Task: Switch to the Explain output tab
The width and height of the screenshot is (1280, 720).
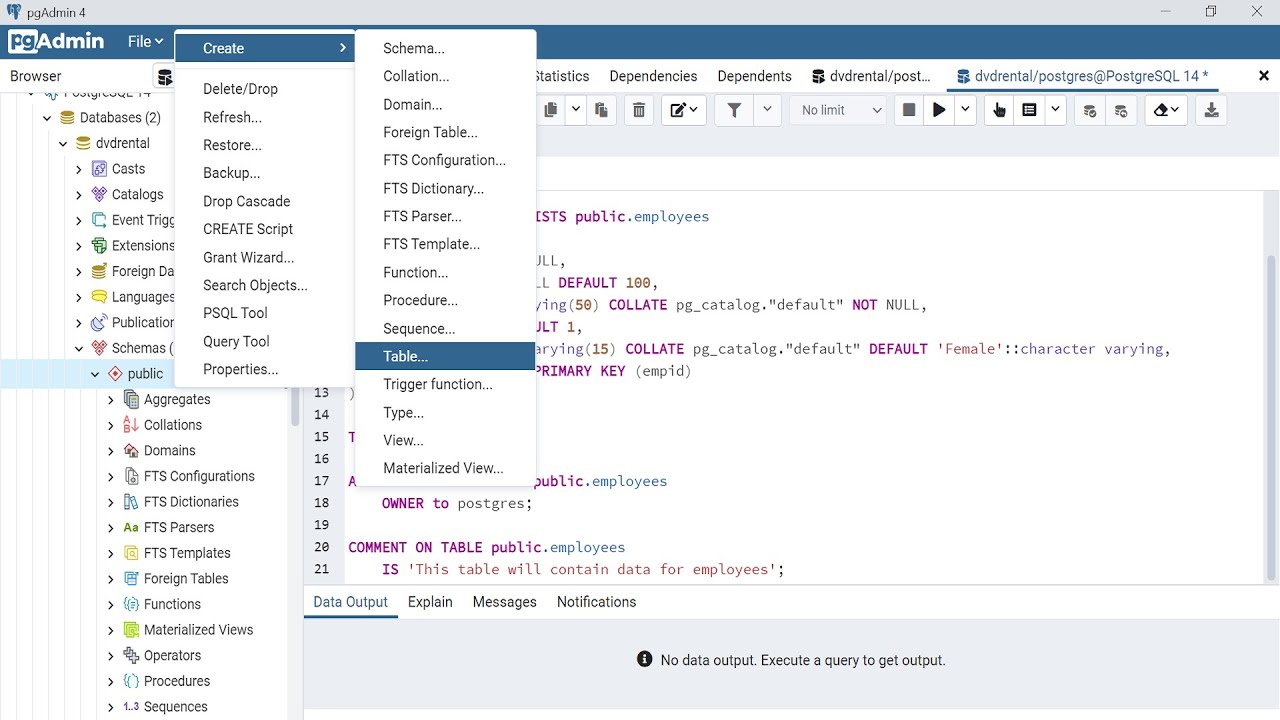Action: tap(430, 602)
